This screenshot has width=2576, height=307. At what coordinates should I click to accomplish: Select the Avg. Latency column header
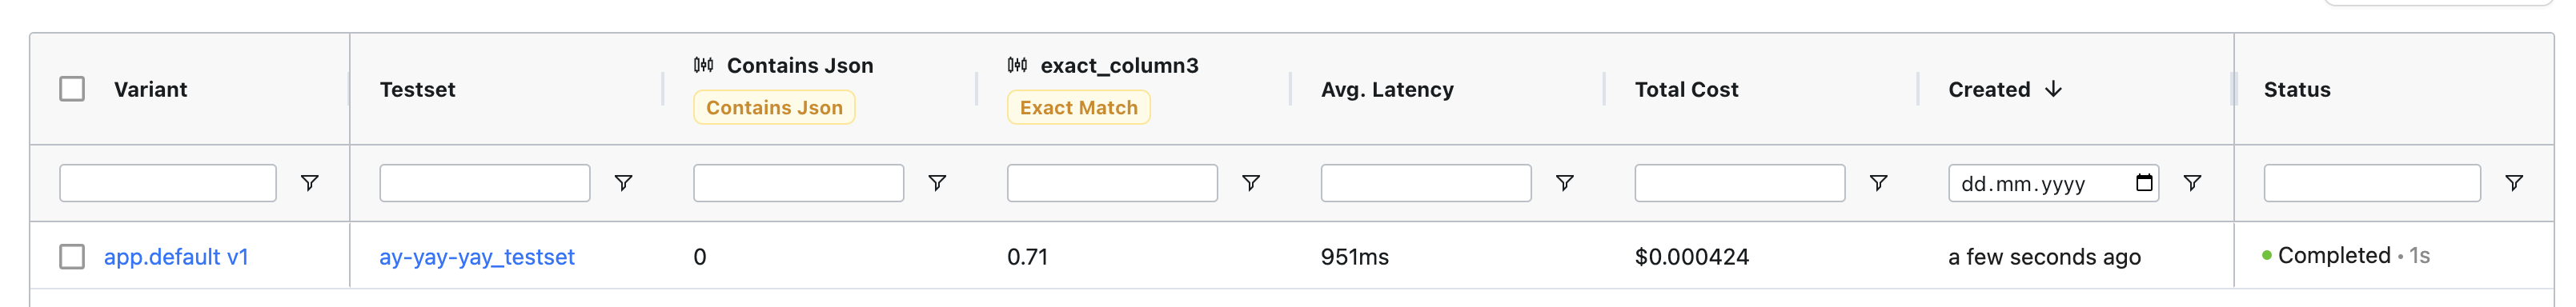[x=1387, y=89]
